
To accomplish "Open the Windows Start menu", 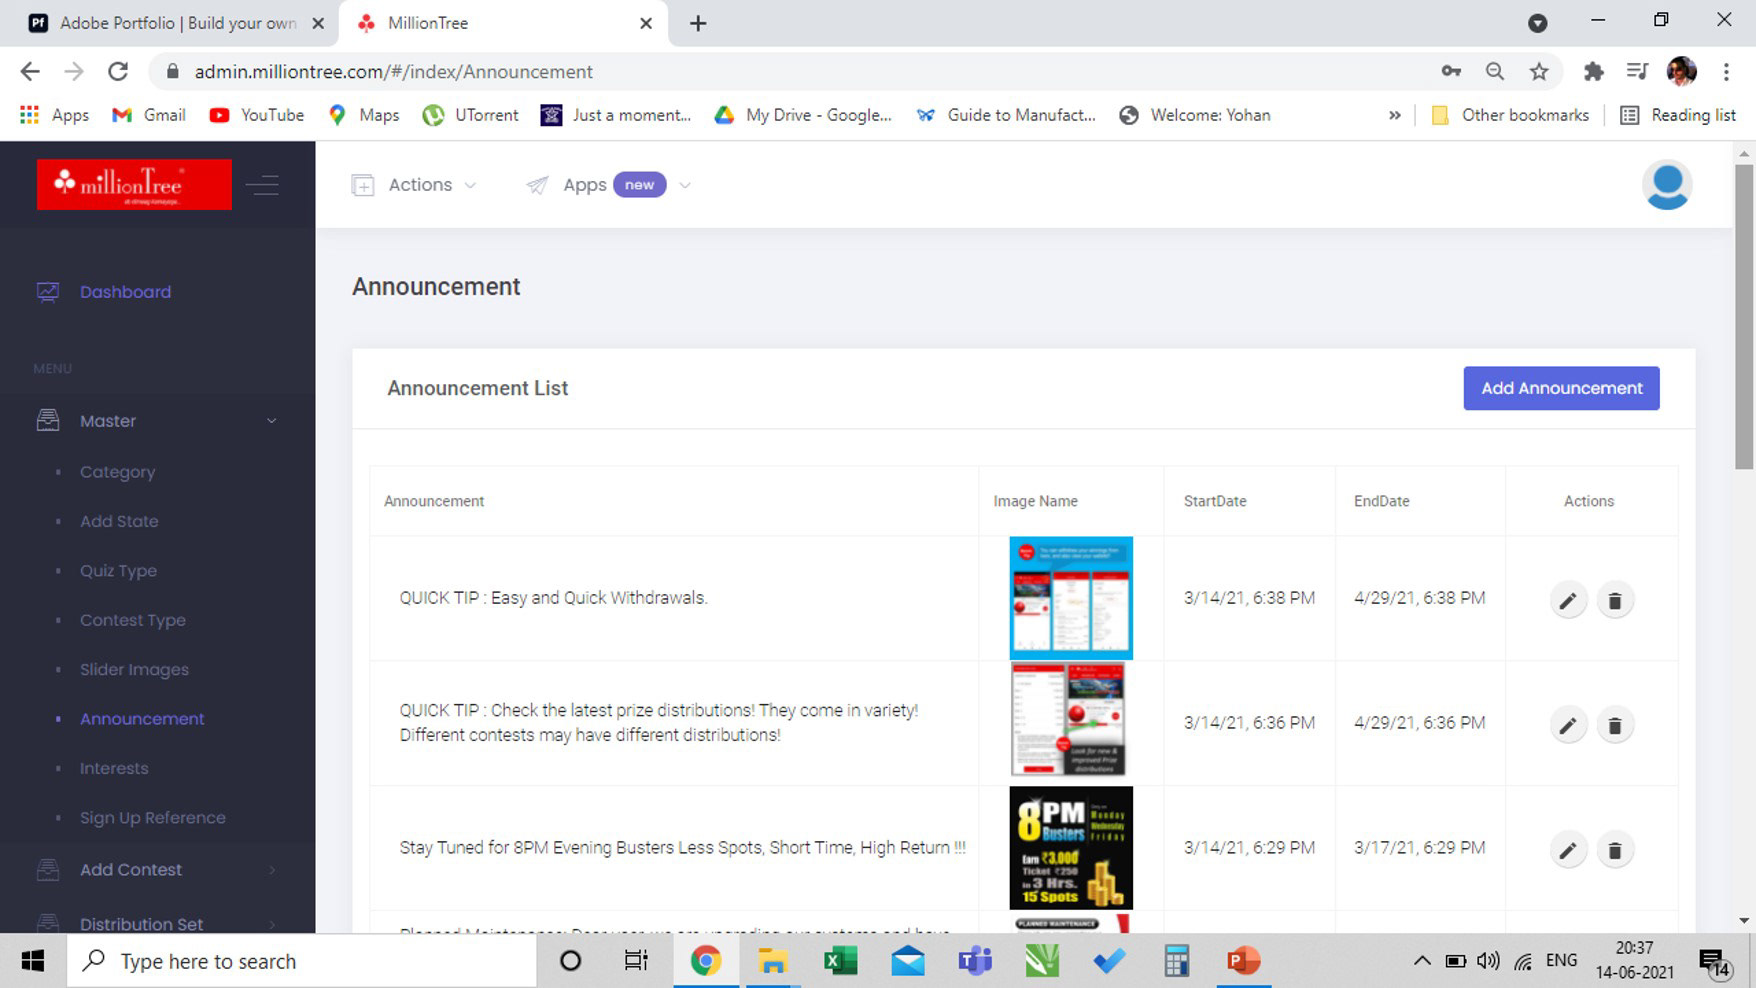I will click(32, 961).
